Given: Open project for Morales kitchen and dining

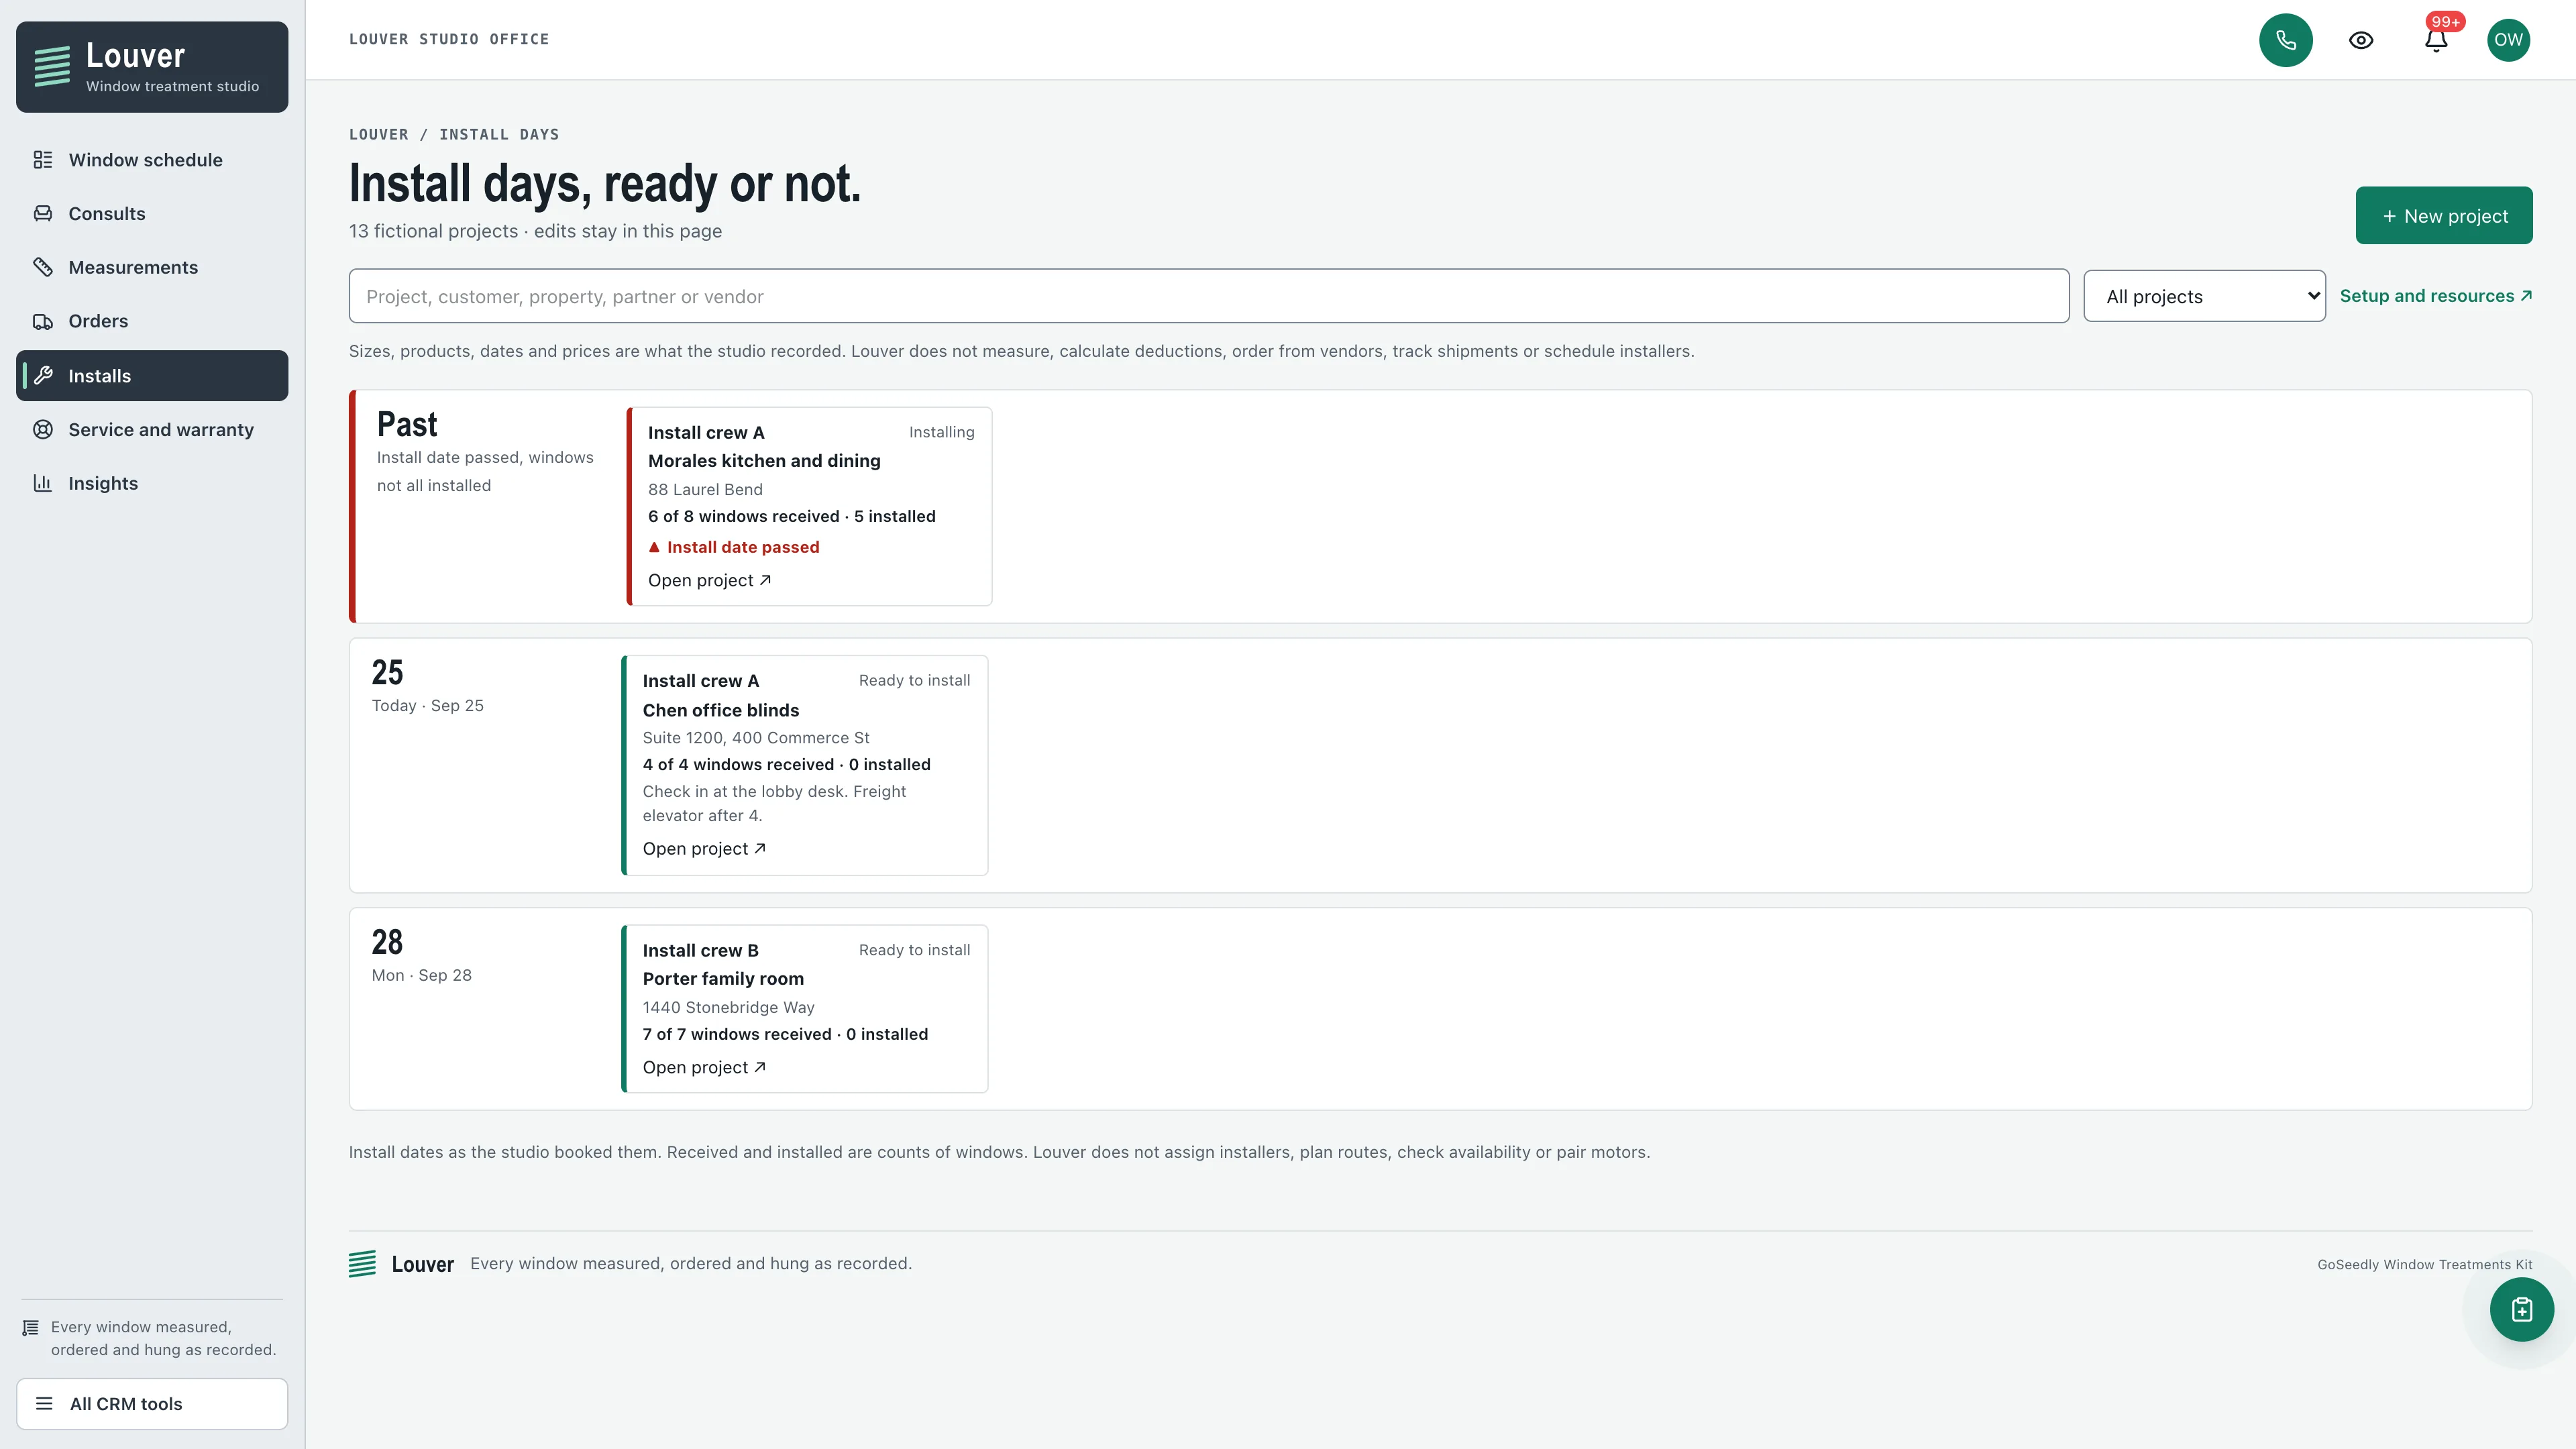Looking at the screenshot, I should point(709,580).
